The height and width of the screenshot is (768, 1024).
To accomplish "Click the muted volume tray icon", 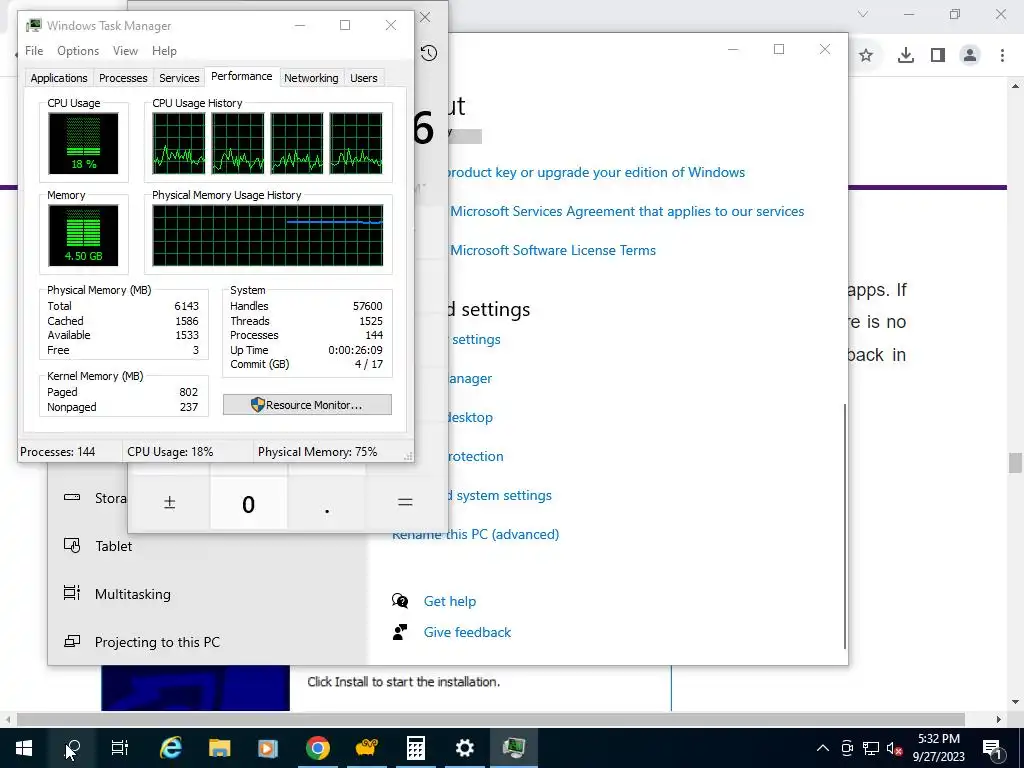I will tap(894, 748).
